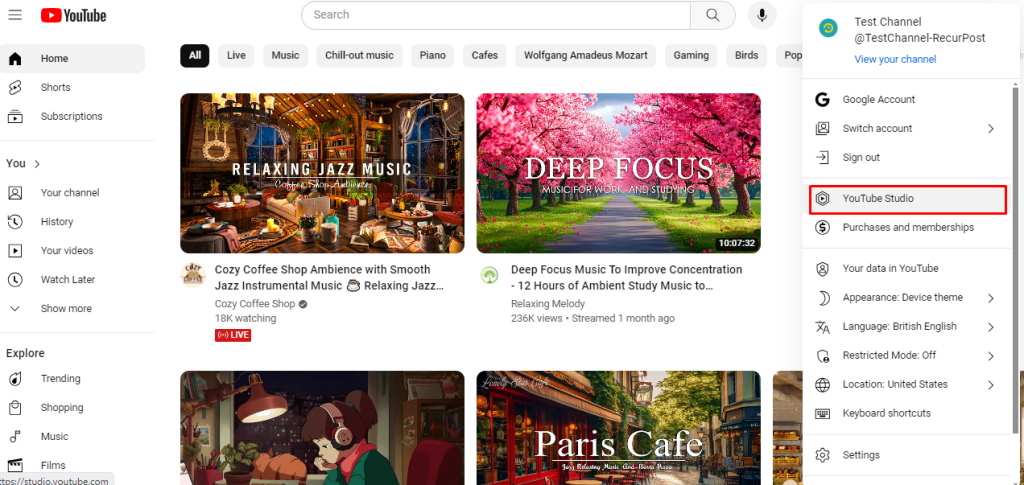Start voice search with microphone

coord(761,15)
